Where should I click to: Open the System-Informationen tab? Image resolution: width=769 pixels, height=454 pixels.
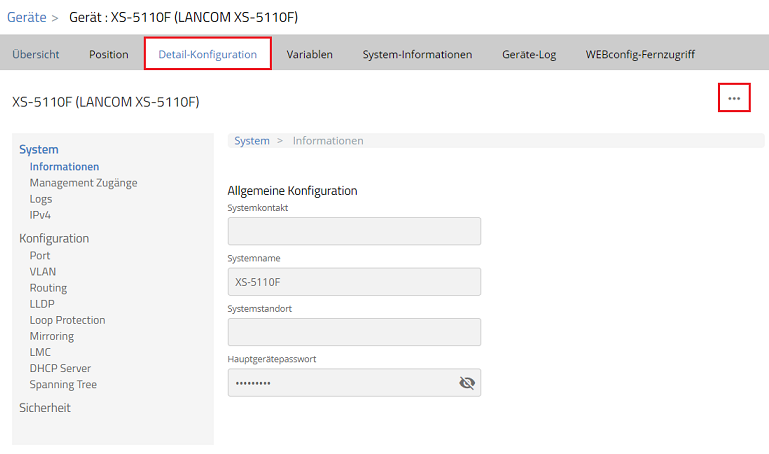pyautogui.click(x=417, y=54)
